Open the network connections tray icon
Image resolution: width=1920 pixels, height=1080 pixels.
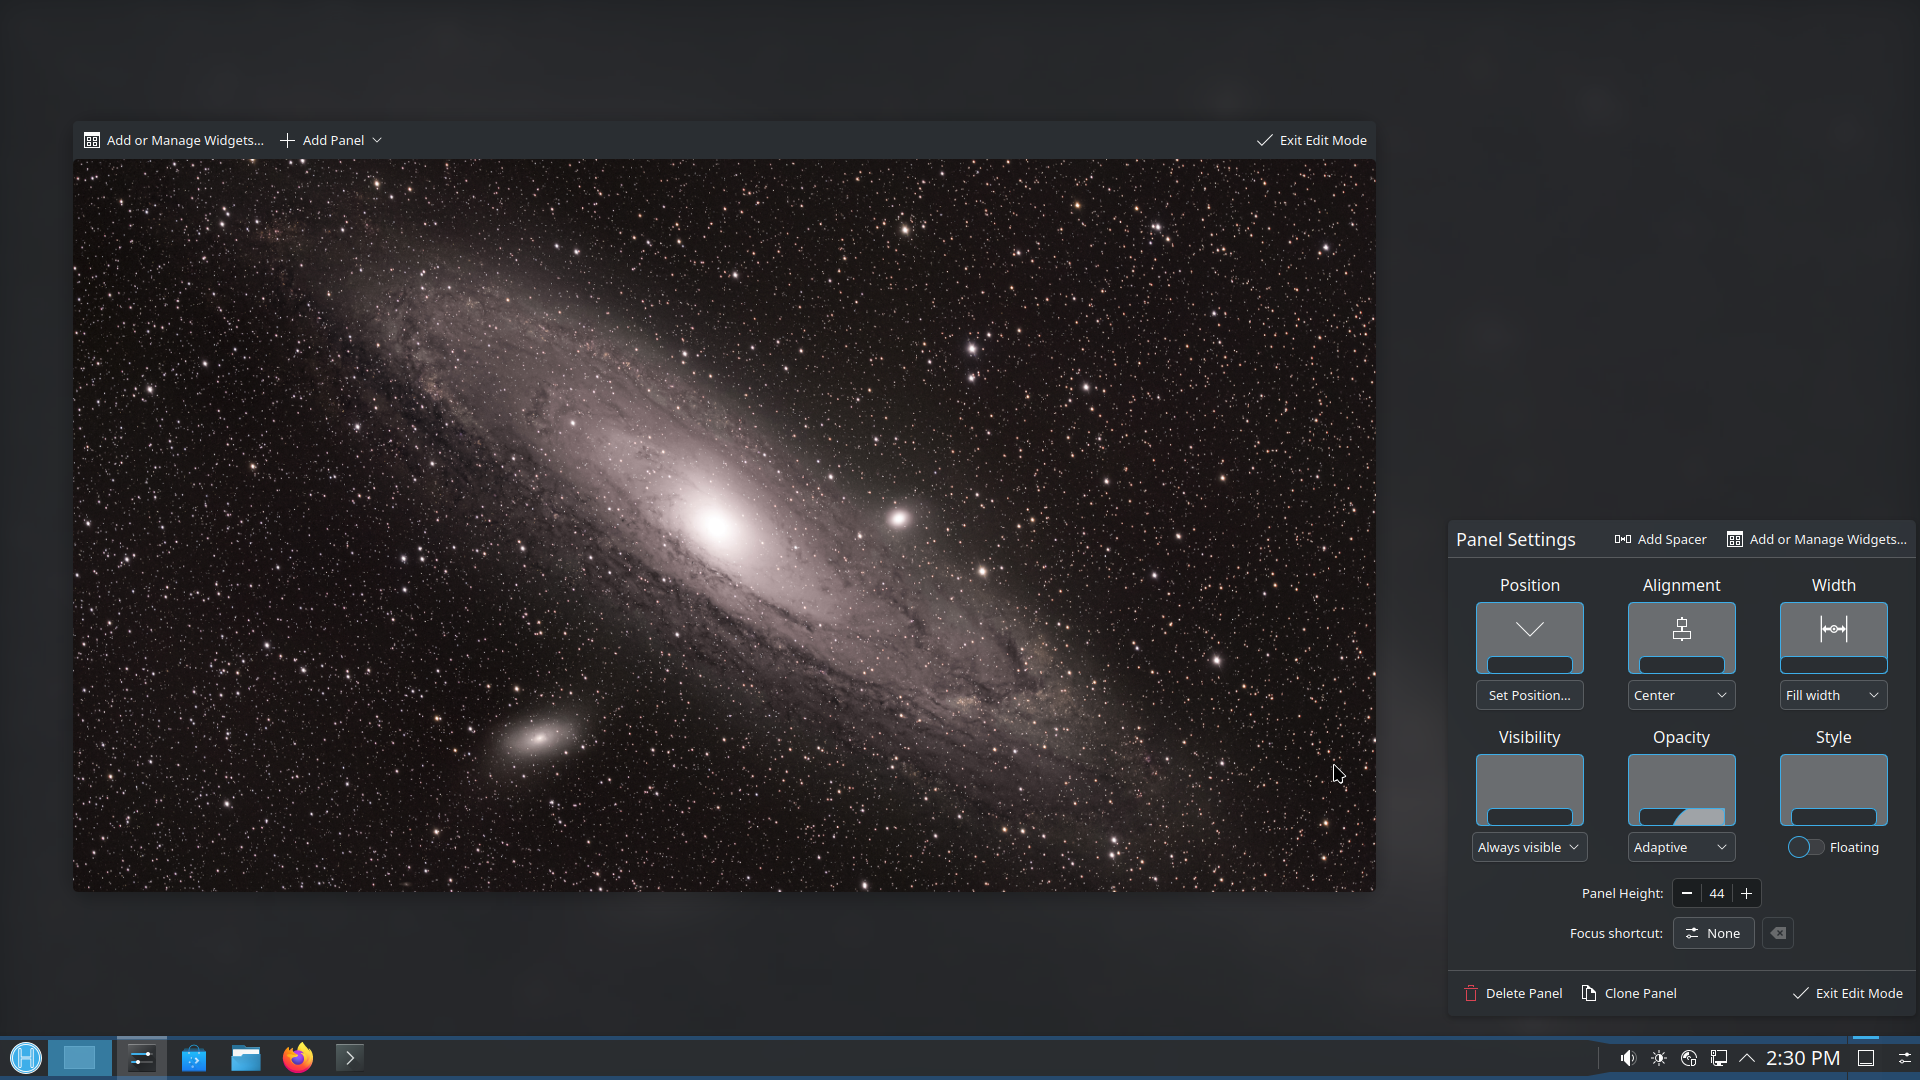(1719, 1058)
